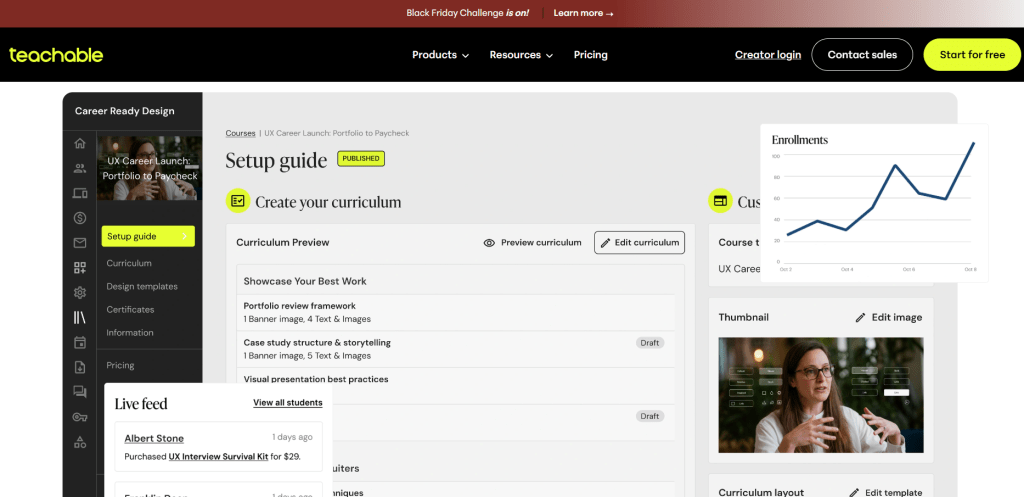Select the Apps grid-plus icon in the sidebar
1024x497 pixels.
coord(80,268)
